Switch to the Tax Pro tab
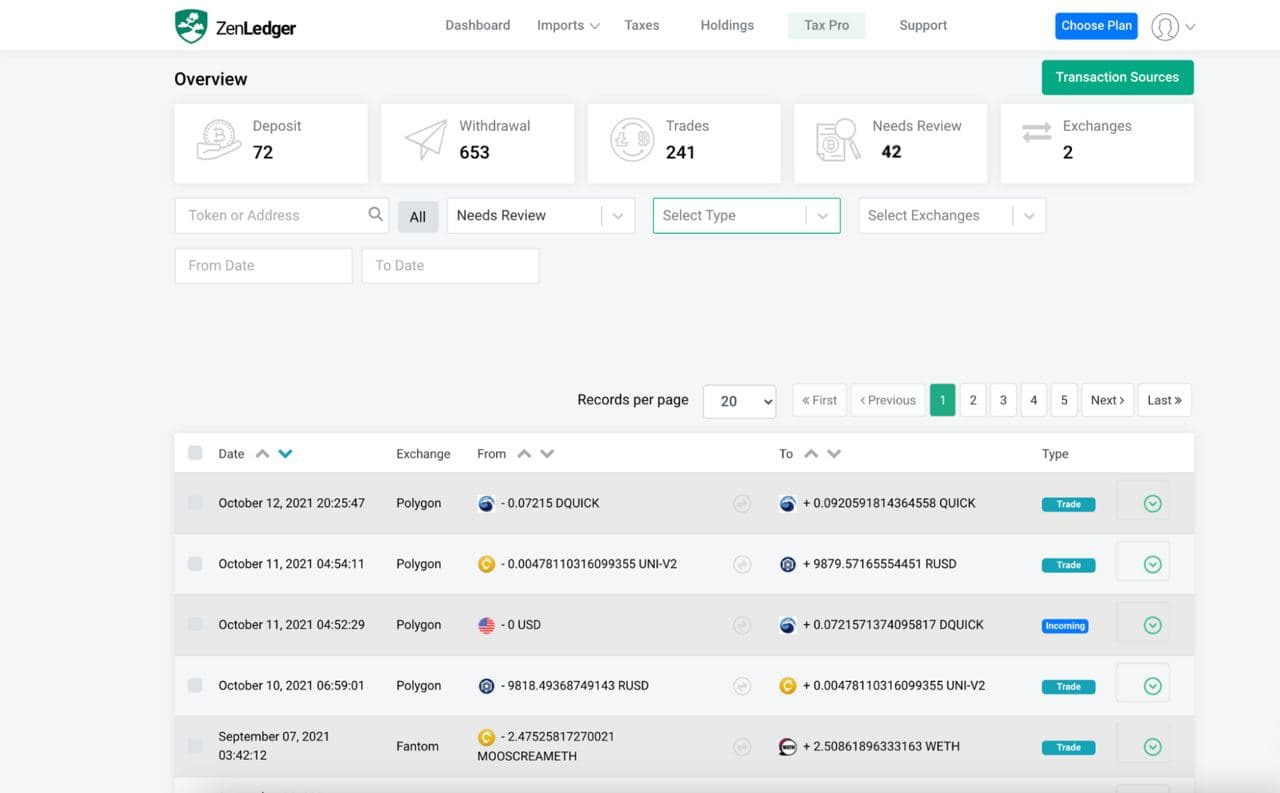 (826, 24)
